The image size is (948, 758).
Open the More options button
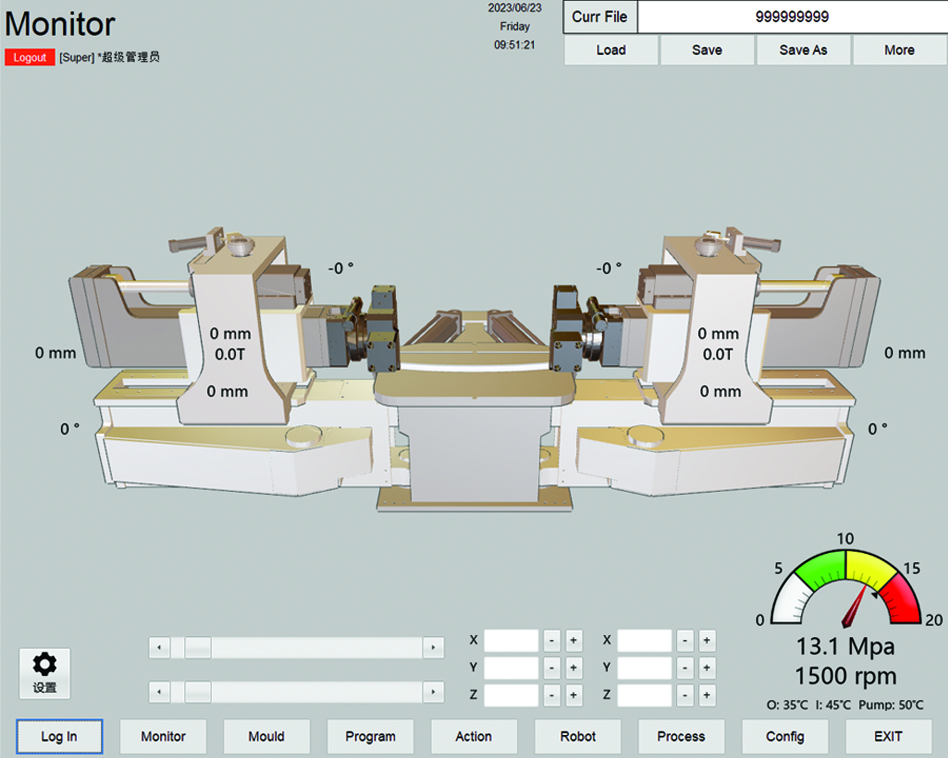pos(899,50)
